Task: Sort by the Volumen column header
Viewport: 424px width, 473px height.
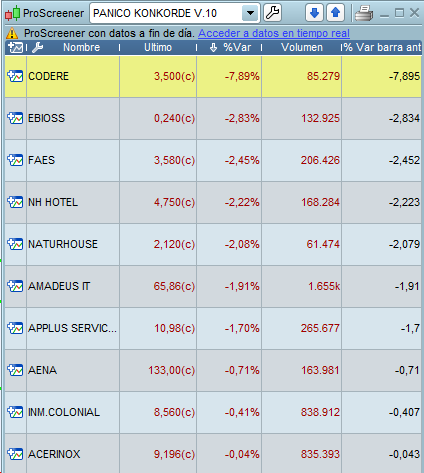Action: tap(302, 48)
